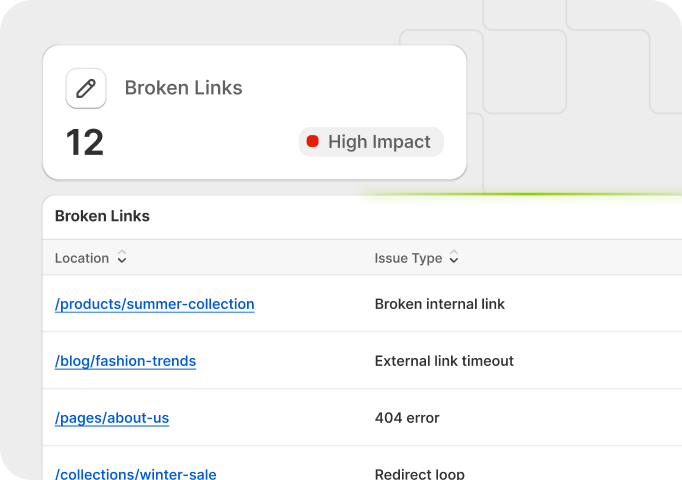Toggle the Location column sort arrows
The image size is (682, 480).
122,258
